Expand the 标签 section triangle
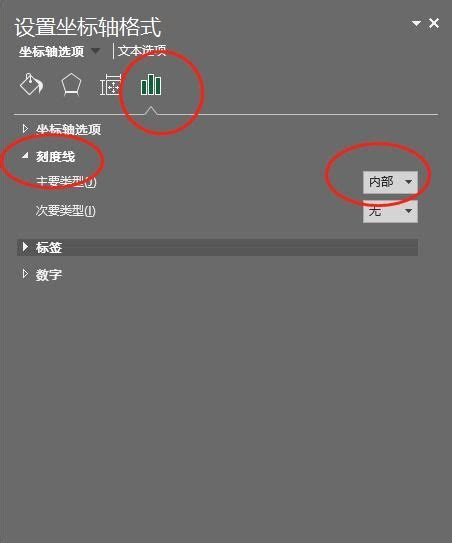The image size is (452, 543). point(25,247)
